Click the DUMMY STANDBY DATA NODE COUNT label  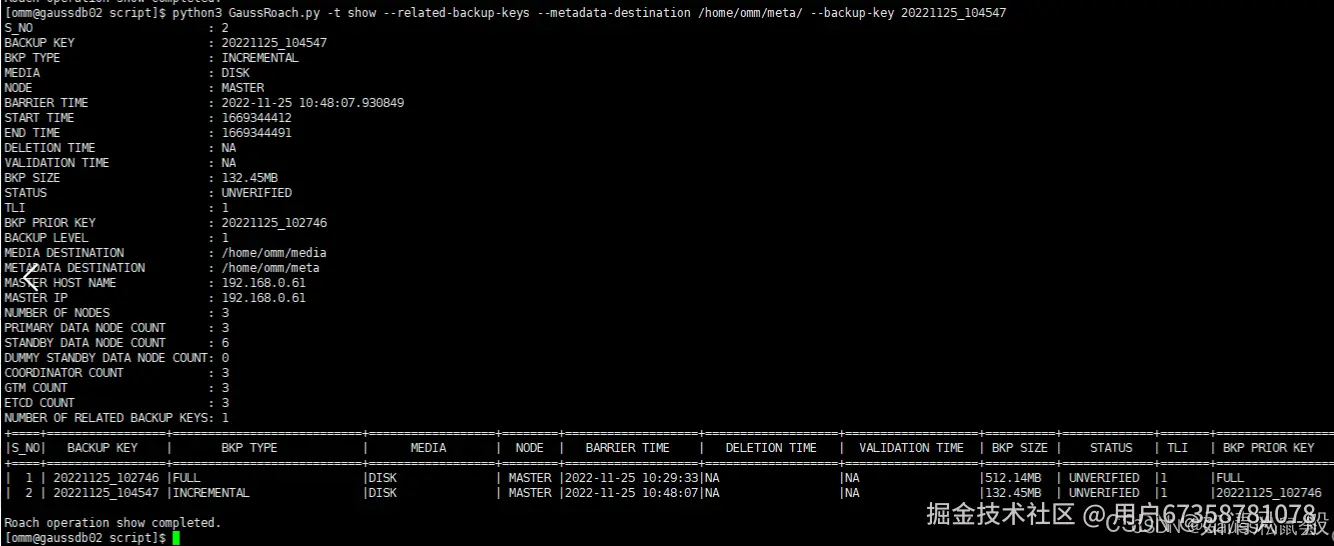[106, 358]
